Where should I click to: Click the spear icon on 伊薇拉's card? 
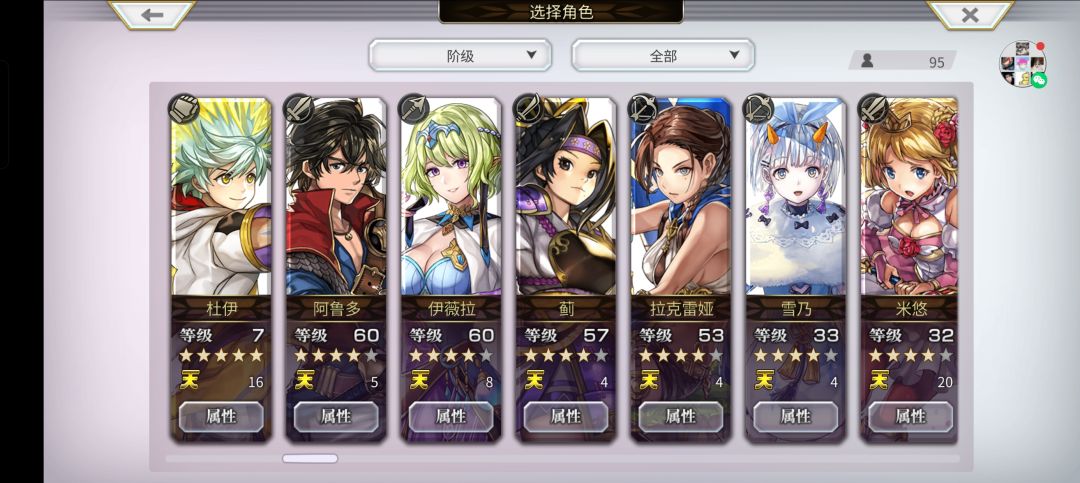414,109
